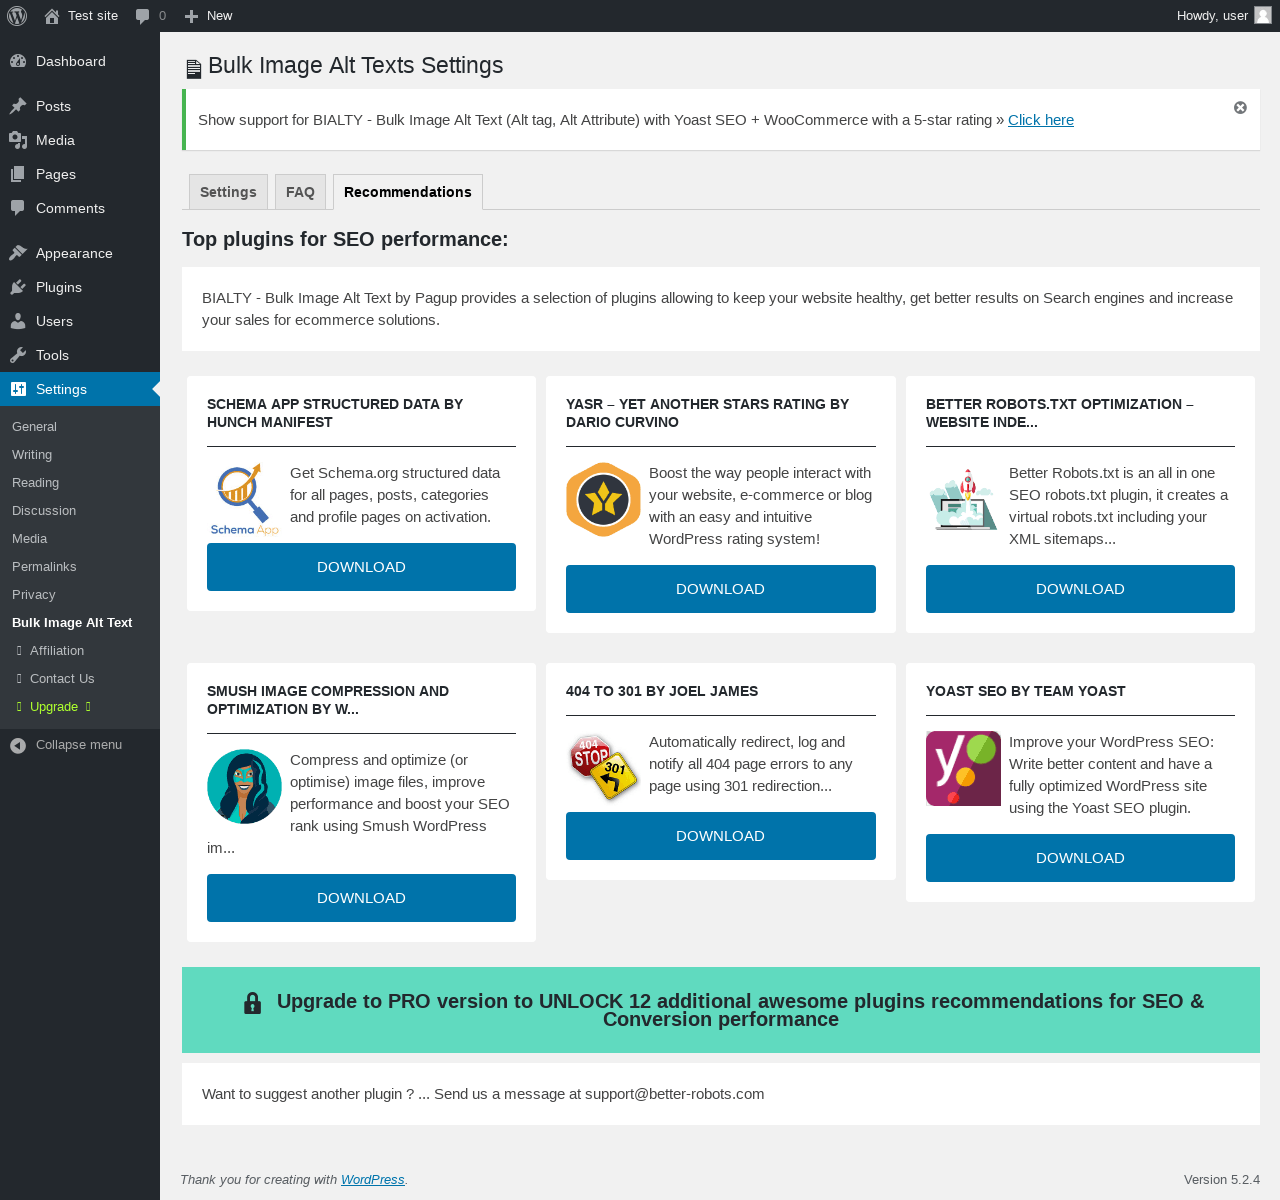
Task: Download Yoast SEO plugin
Action: pyautogui.click(x=1080, y=858)
